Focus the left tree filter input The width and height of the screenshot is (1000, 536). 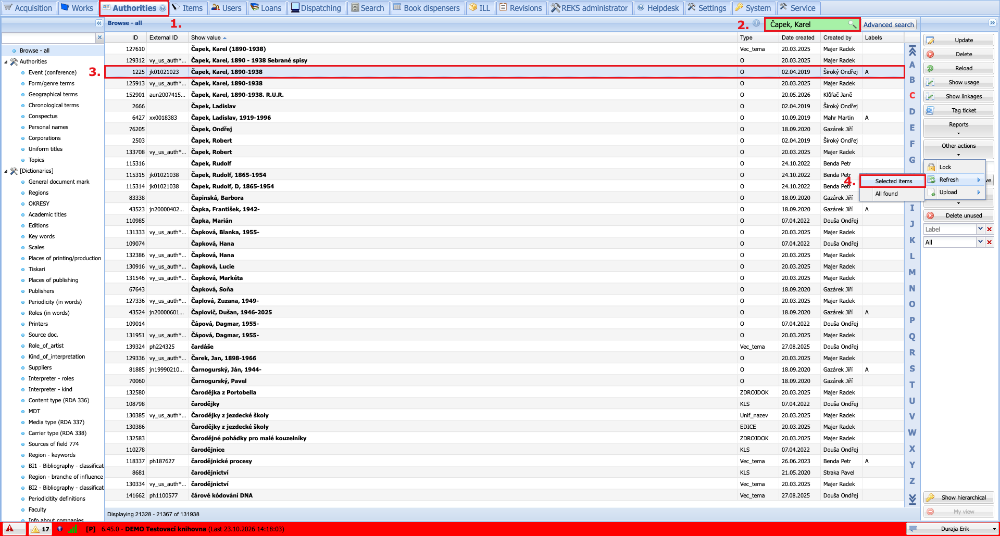tap(48, 38)
